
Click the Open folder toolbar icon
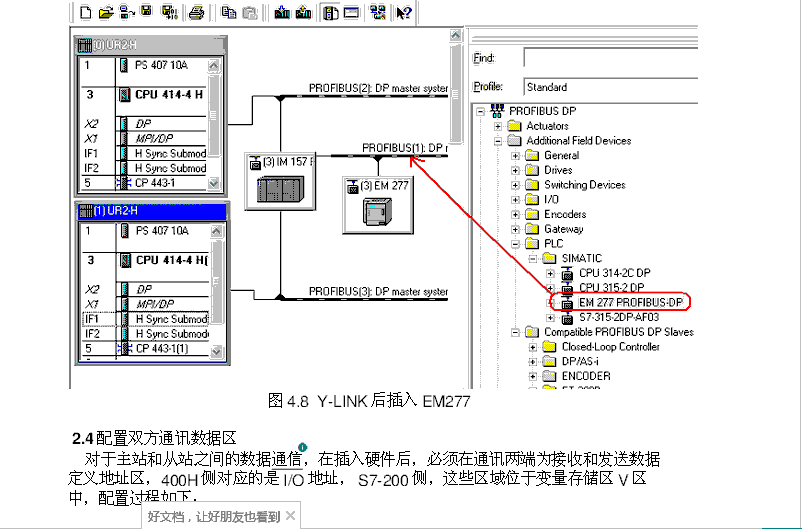pos(106,12)
